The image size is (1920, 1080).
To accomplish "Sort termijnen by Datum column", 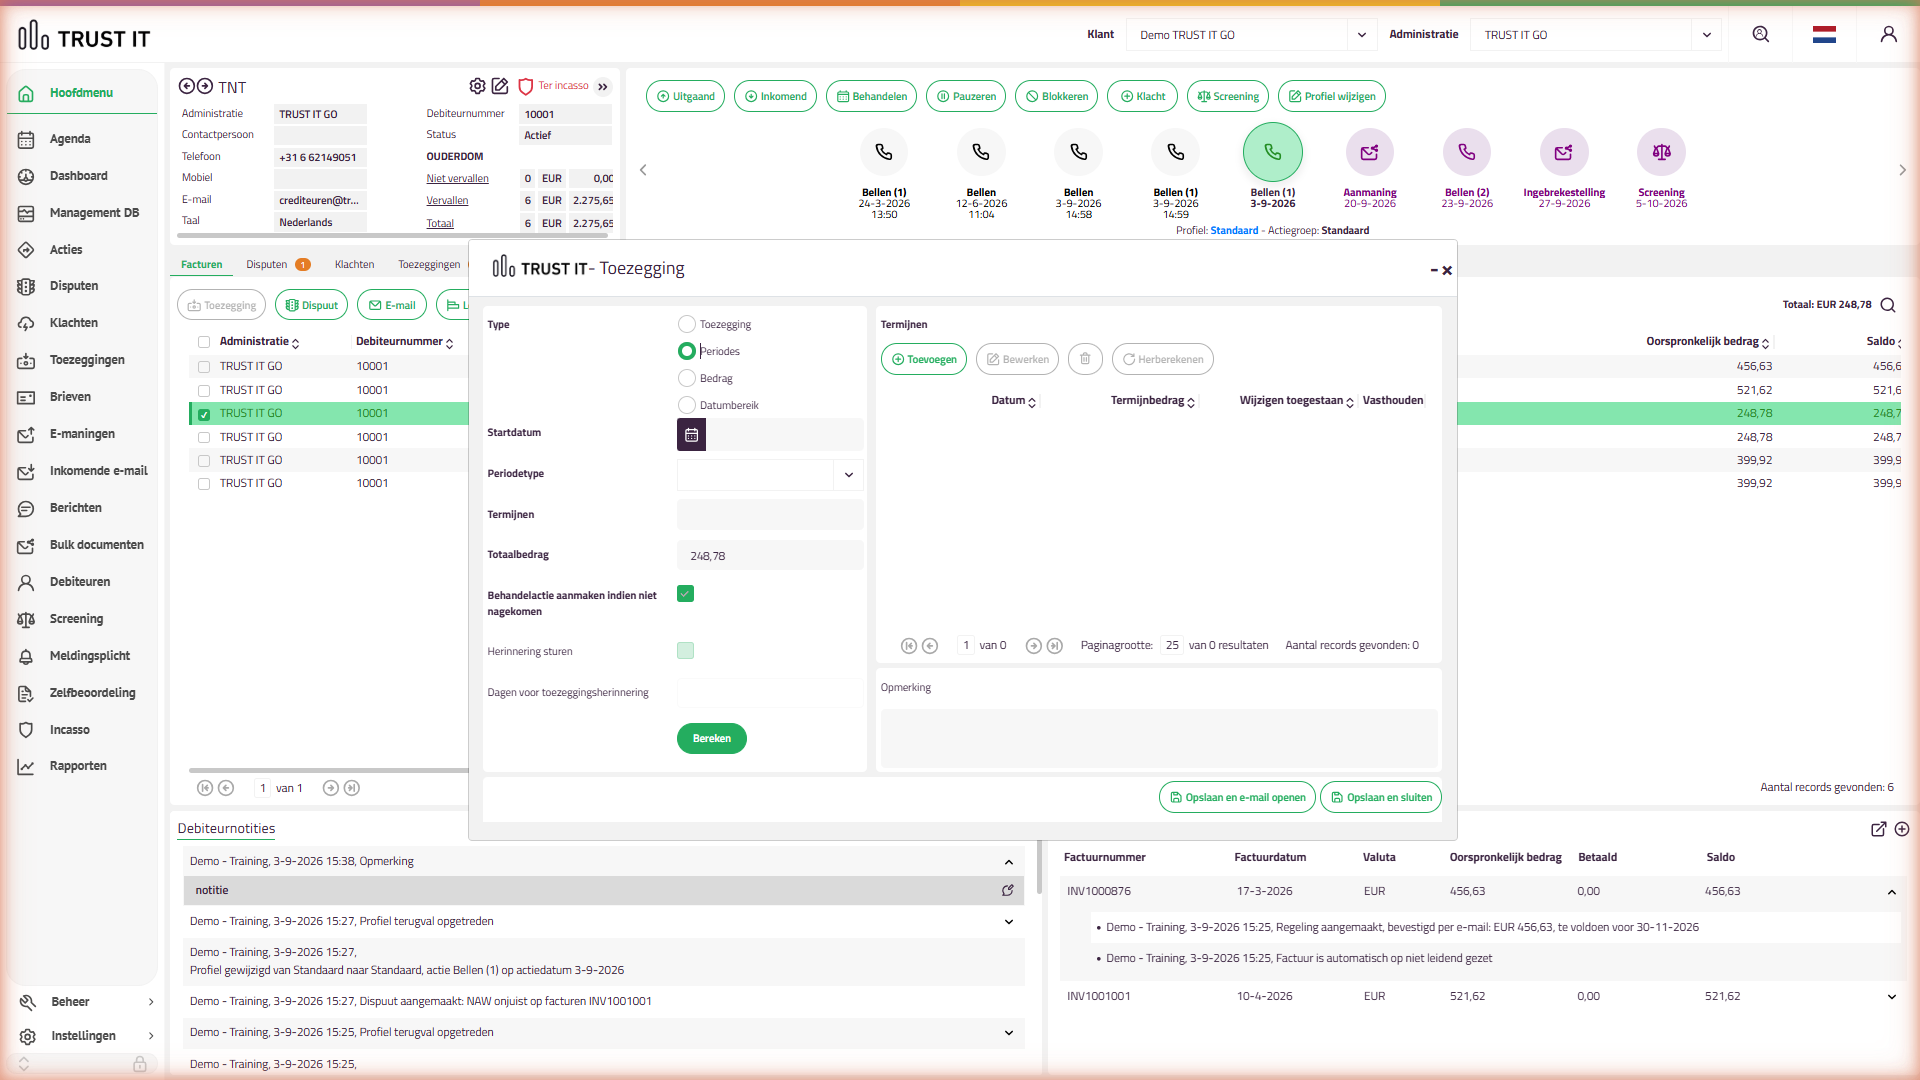I will click(1013, 401).
